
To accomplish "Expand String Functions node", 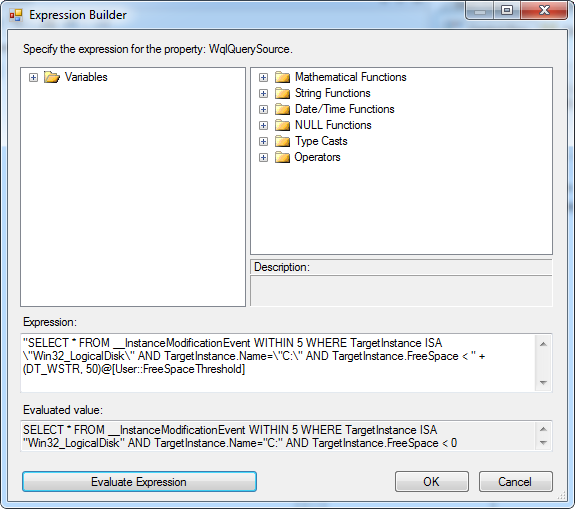I will 263,94.
